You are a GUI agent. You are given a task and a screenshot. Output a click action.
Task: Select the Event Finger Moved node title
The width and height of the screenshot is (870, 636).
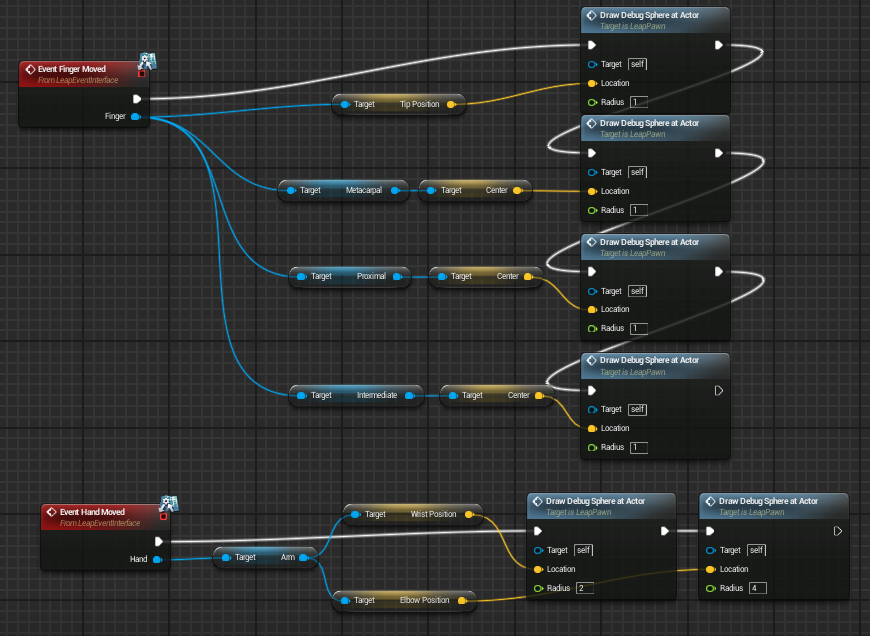[72, 69]
